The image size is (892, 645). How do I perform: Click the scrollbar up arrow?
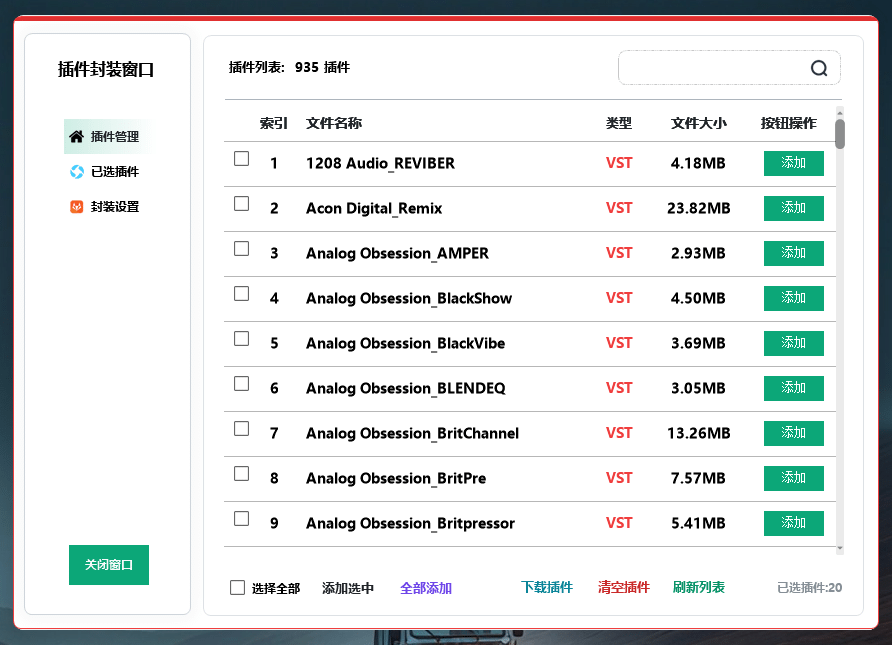[x=840, y=113]
